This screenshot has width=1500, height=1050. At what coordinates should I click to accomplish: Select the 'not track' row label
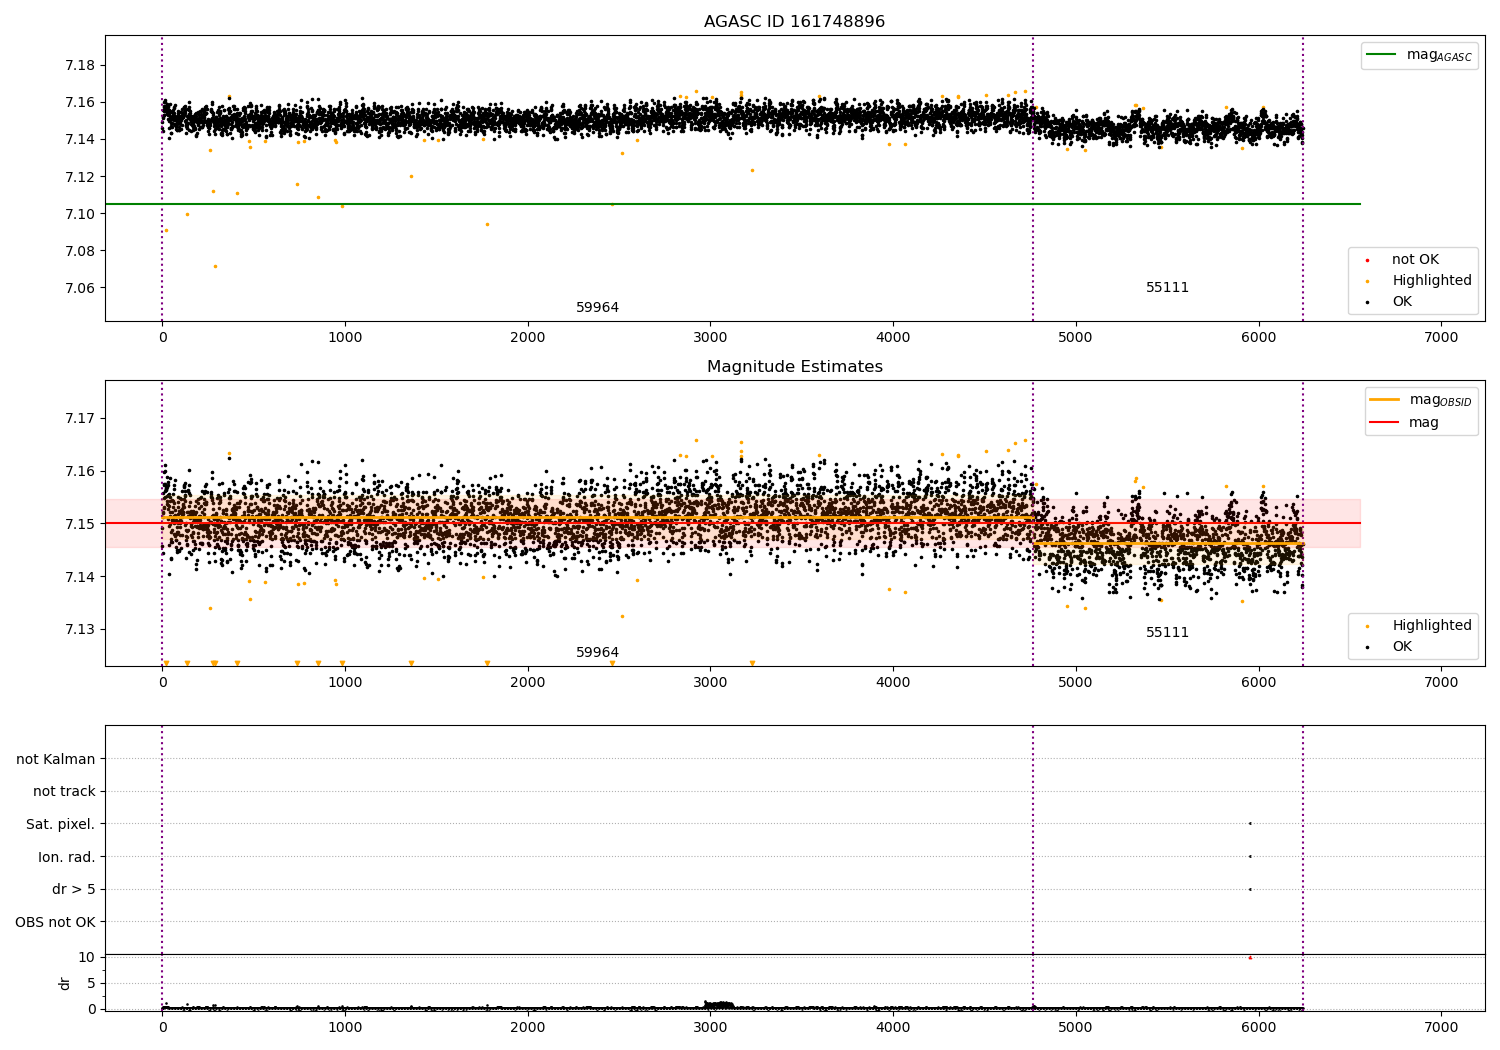[64, 792]
